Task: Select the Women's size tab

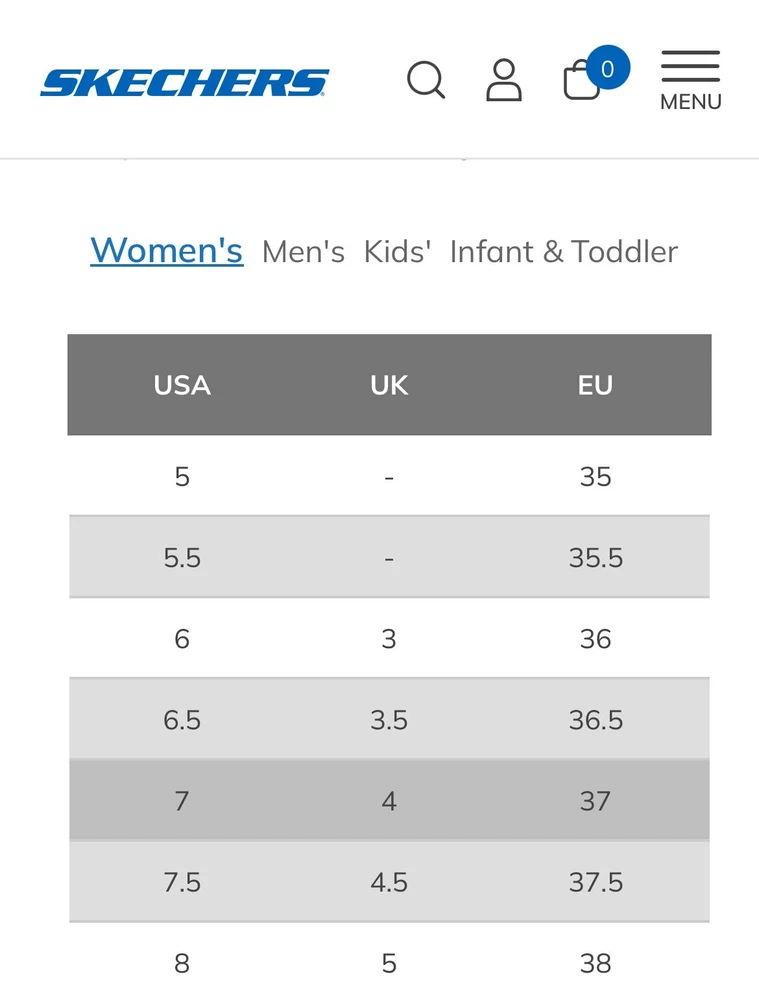Action: 167,251
